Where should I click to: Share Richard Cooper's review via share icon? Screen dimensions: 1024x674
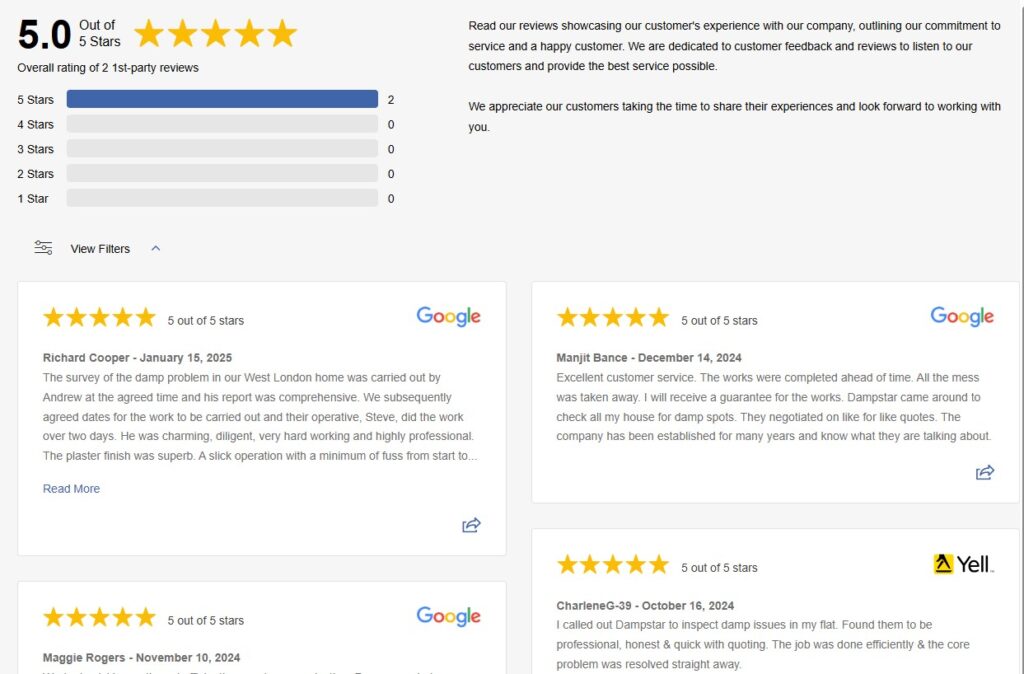472,525
